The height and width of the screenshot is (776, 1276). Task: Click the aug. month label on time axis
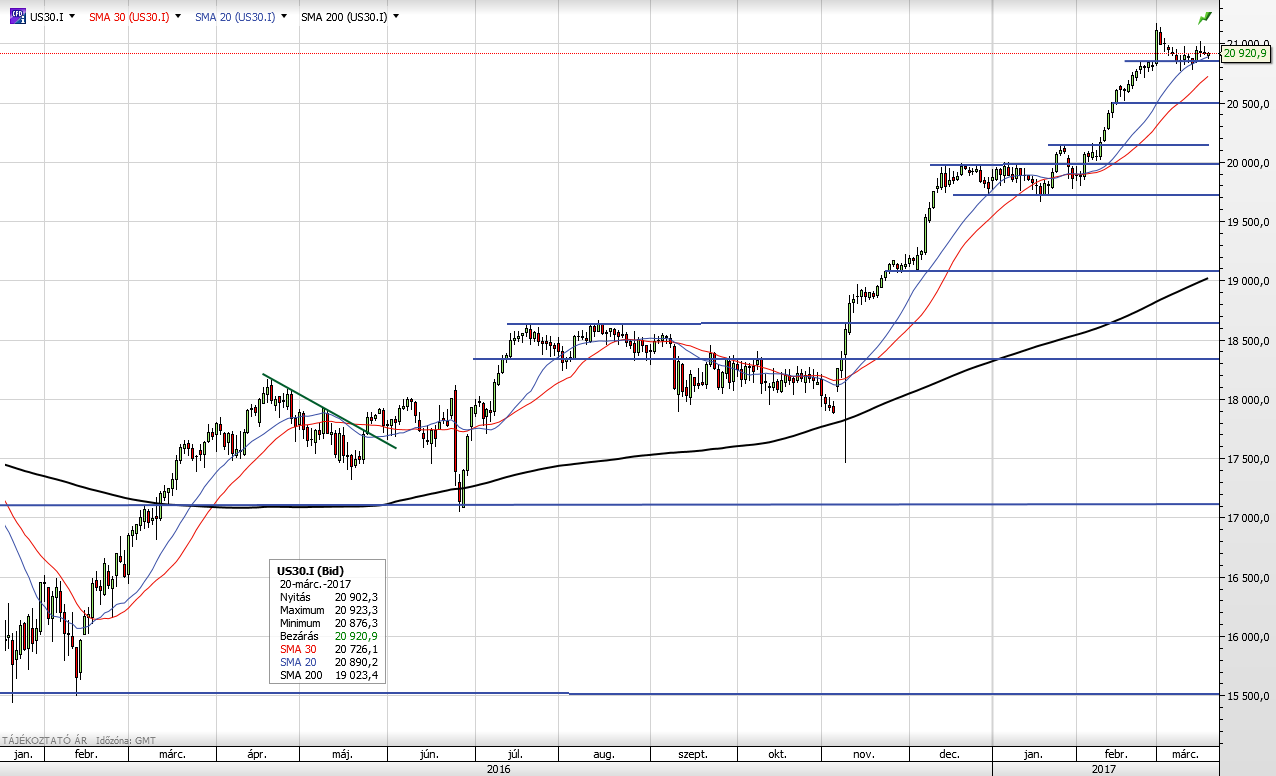[x=604, y=755]
